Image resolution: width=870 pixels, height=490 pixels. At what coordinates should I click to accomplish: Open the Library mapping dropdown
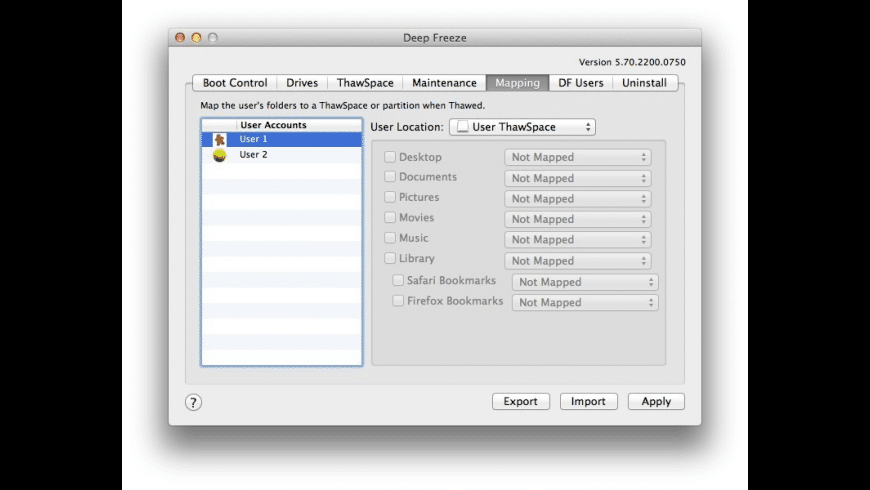[x=578, y=261]
